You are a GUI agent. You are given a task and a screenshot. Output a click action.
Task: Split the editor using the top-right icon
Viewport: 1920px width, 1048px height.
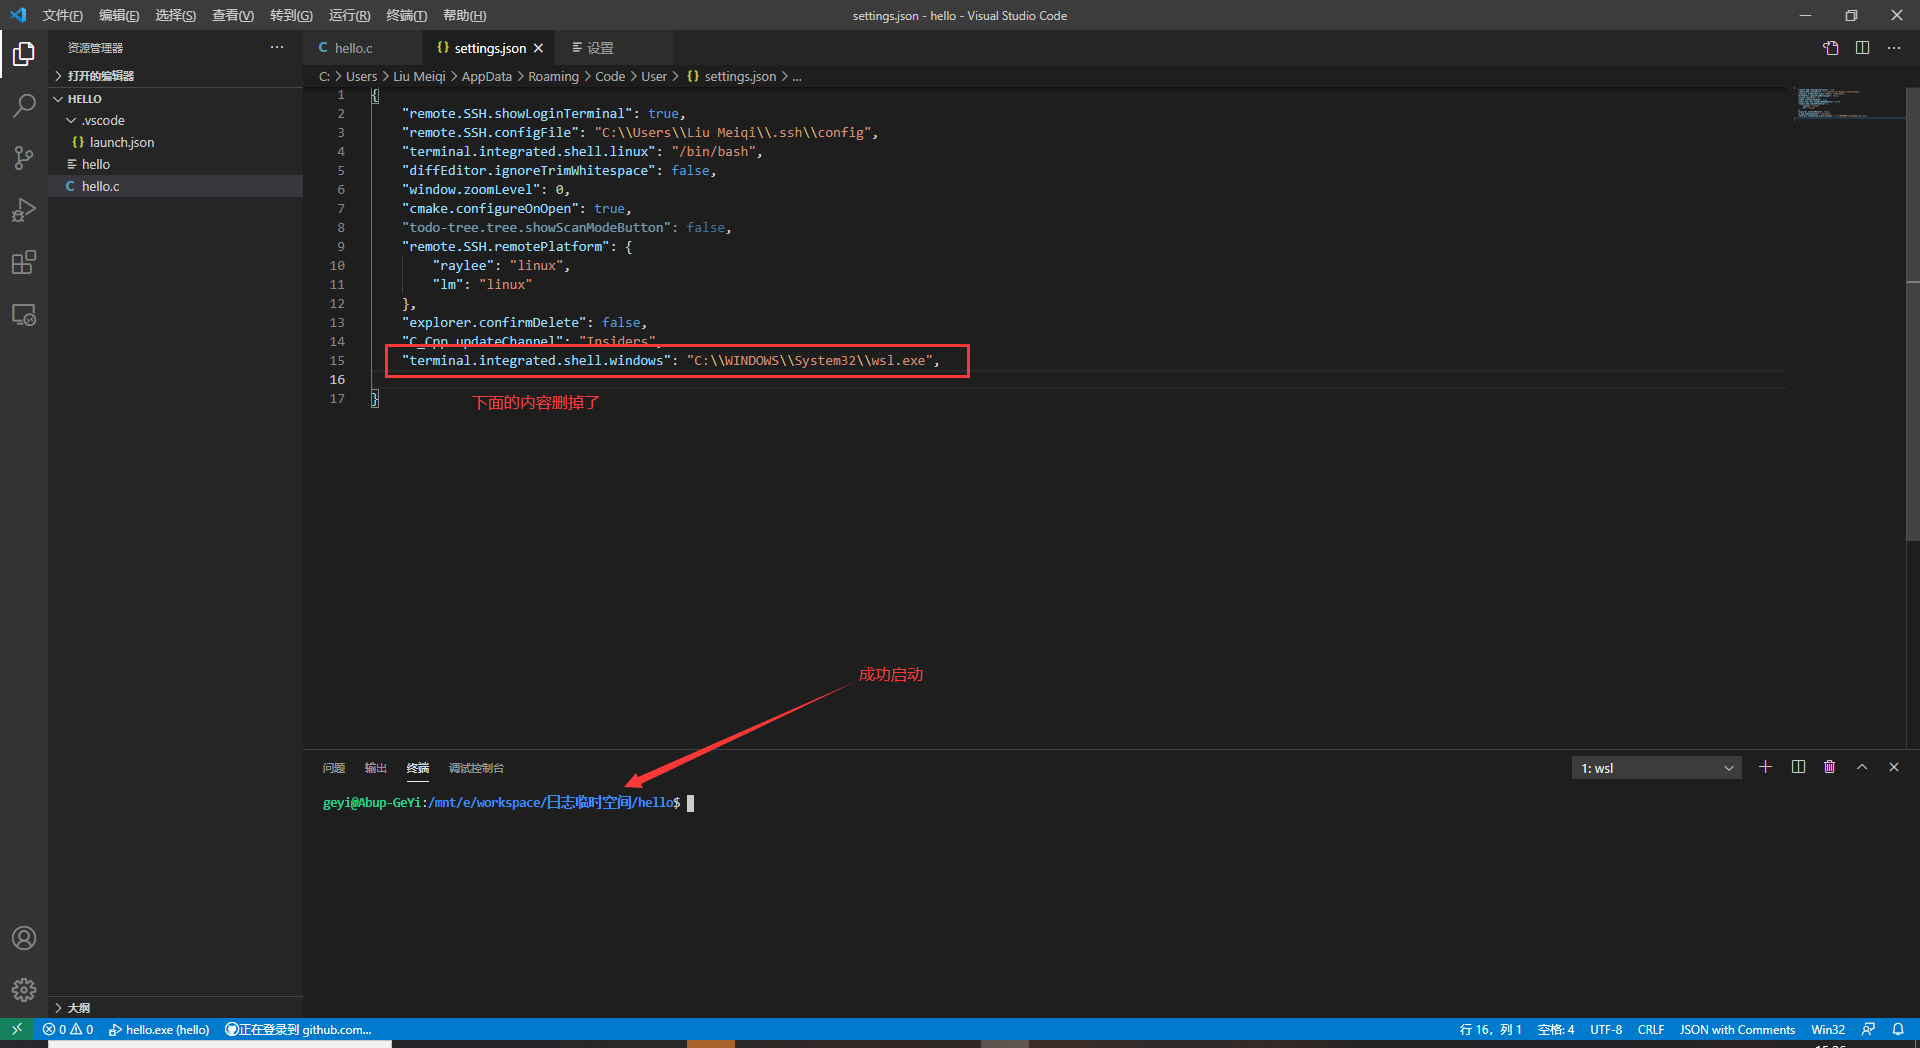tap(1862, 47)
